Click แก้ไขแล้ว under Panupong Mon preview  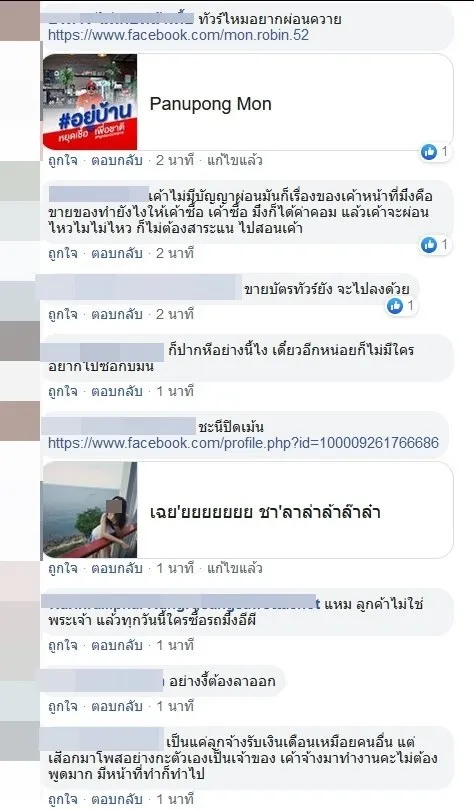[x=234, y=161]
